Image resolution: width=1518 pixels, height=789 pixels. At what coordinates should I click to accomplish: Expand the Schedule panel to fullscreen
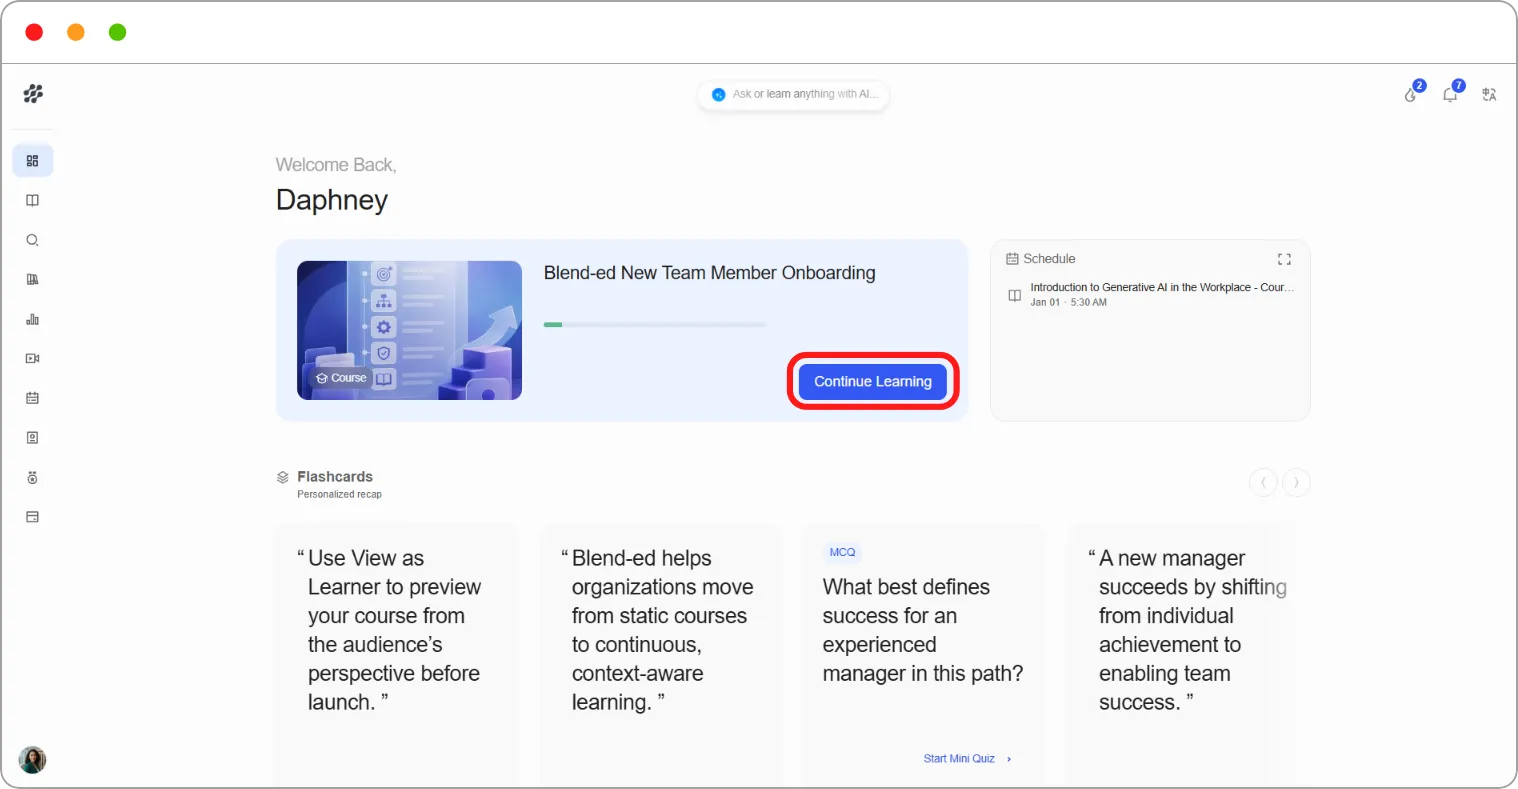1284,259
